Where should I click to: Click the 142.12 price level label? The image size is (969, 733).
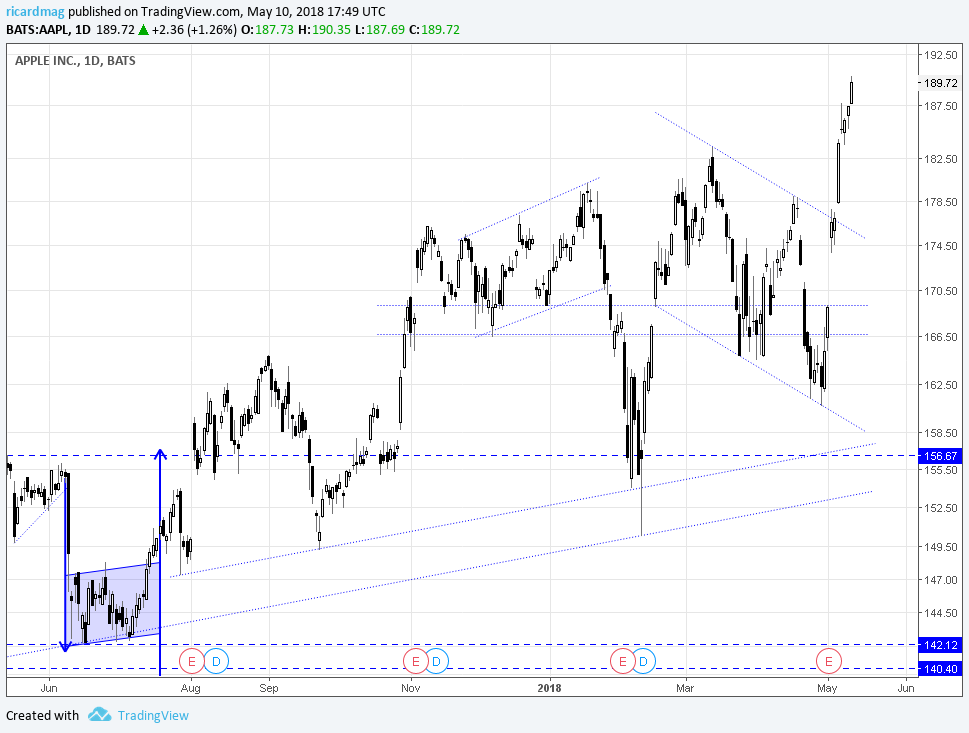click(x=941, y=645)
